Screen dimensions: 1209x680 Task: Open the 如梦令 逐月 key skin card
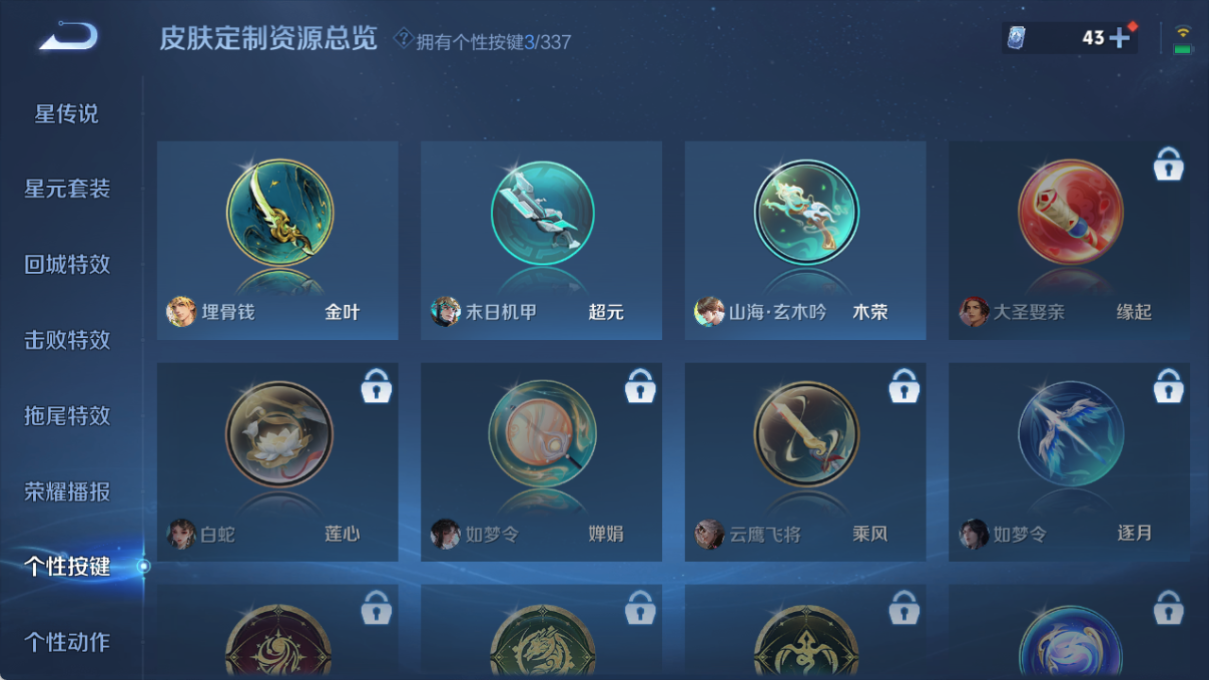1069,462
